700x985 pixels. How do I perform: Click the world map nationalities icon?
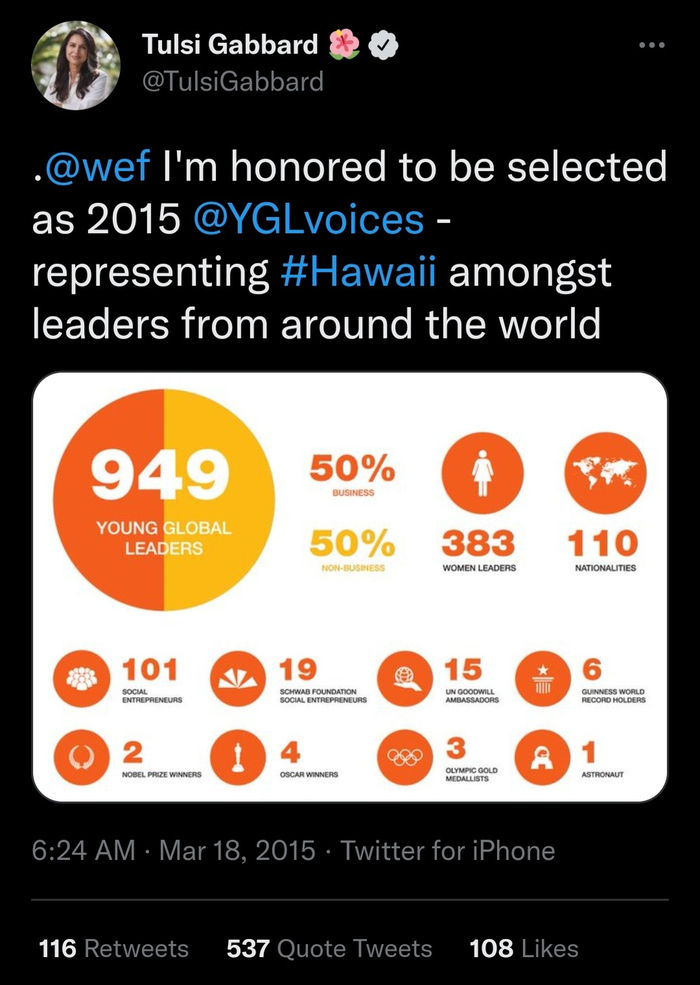click(605, 473)
